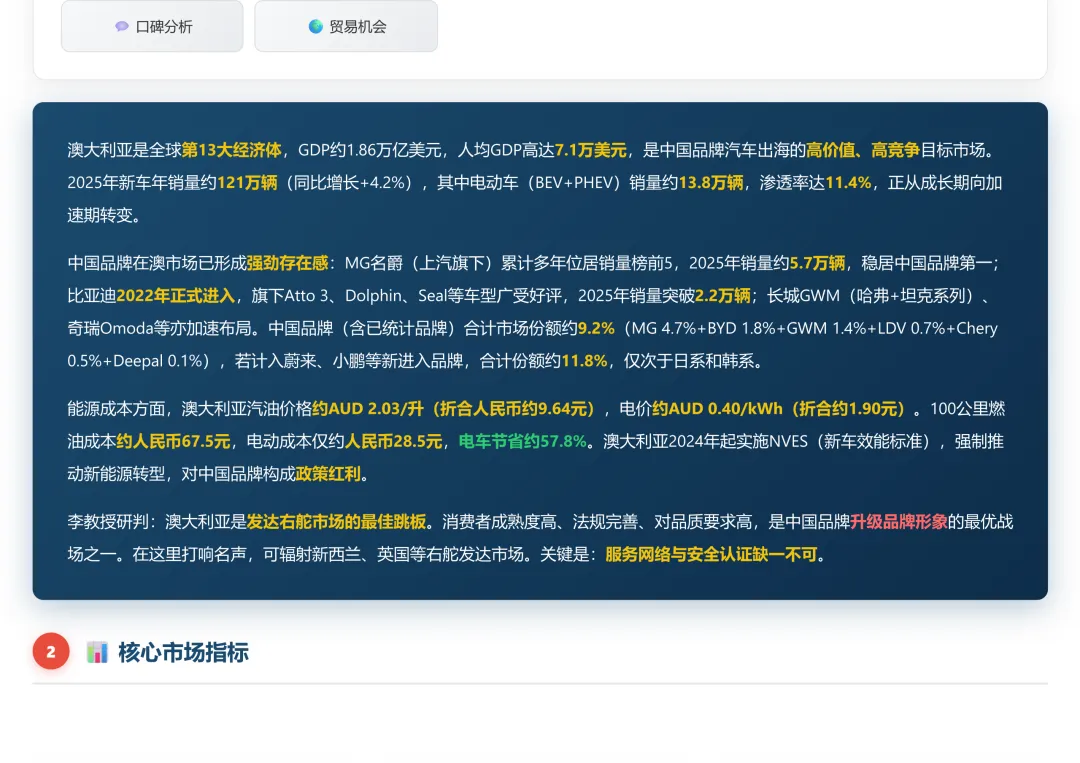Open the 贸易机会 view

pos(346,26)
